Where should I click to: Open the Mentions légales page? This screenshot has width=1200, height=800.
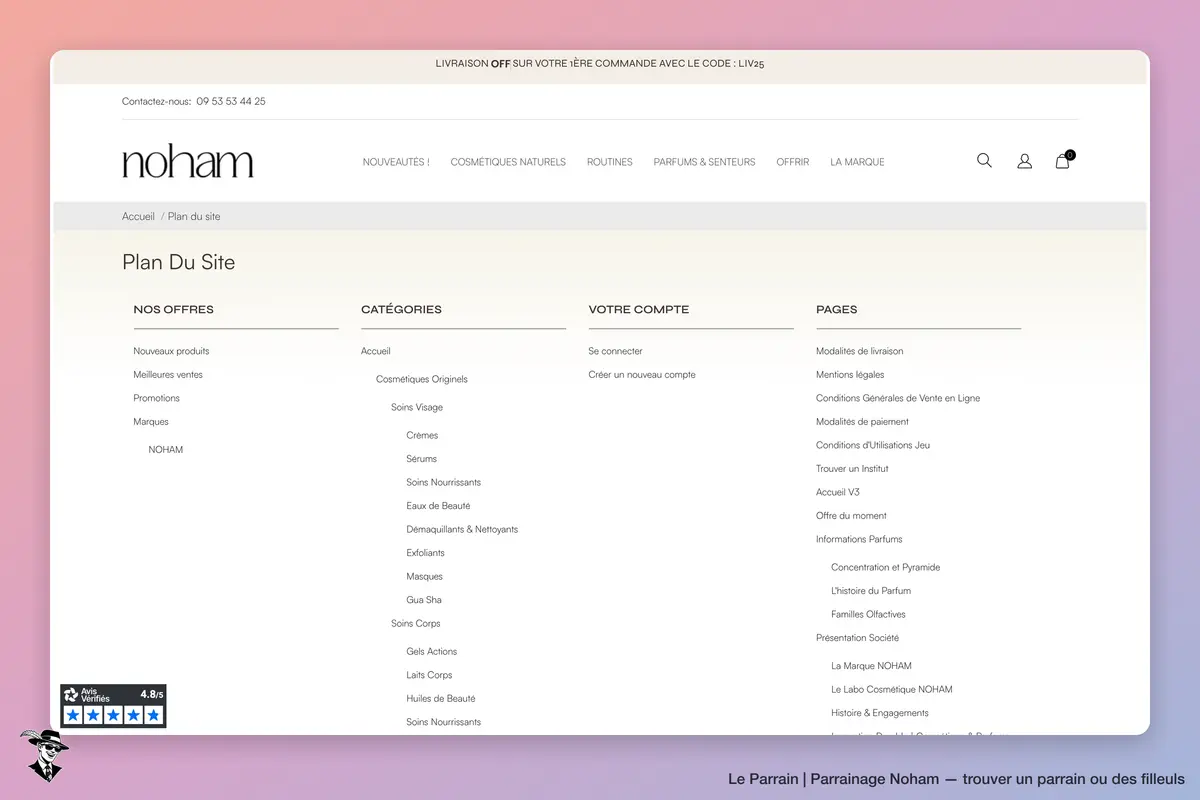click(850, 375)
